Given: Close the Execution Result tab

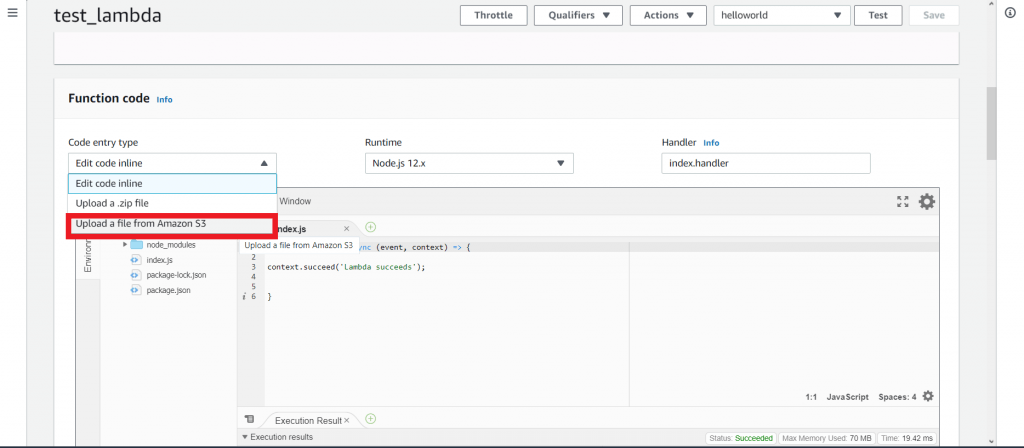Looking at the screenshot, I should [349, 421].
